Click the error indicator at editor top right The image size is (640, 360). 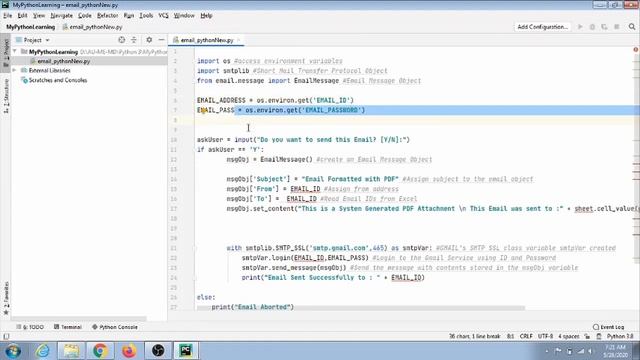click(x=636, y=50)
